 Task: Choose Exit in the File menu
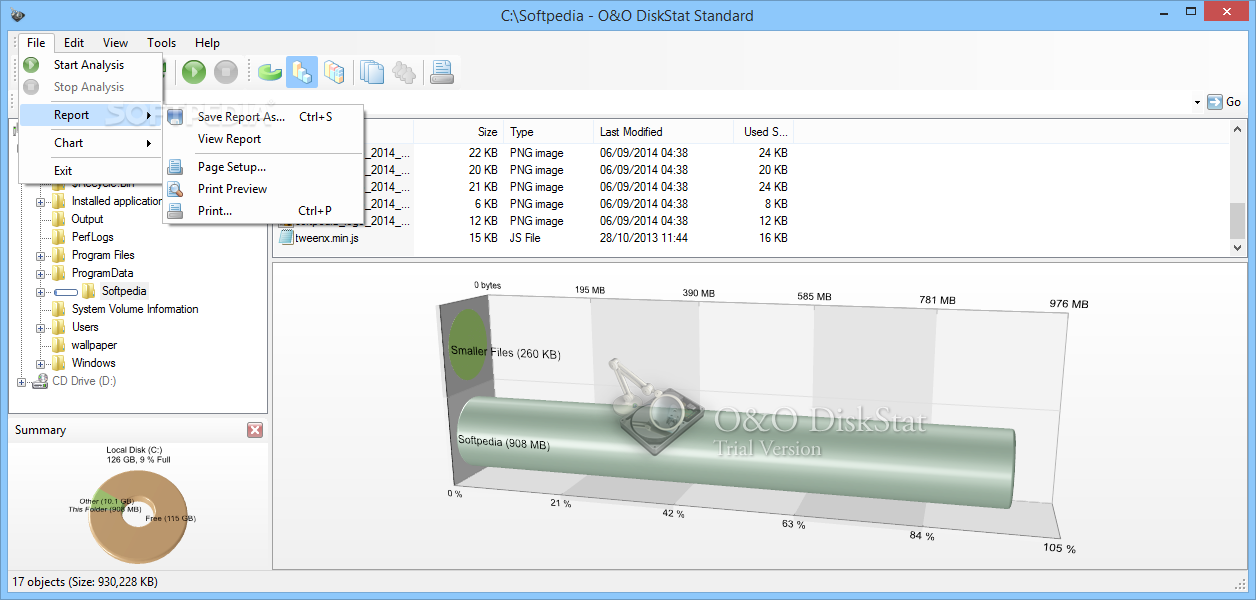(90, 171)
